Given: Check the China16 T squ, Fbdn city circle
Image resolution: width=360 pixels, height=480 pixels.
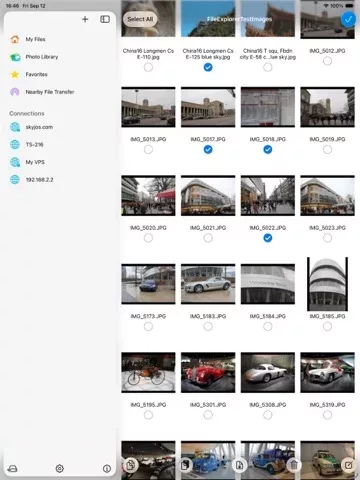Looking at the screenshot, I should [268, 67].
